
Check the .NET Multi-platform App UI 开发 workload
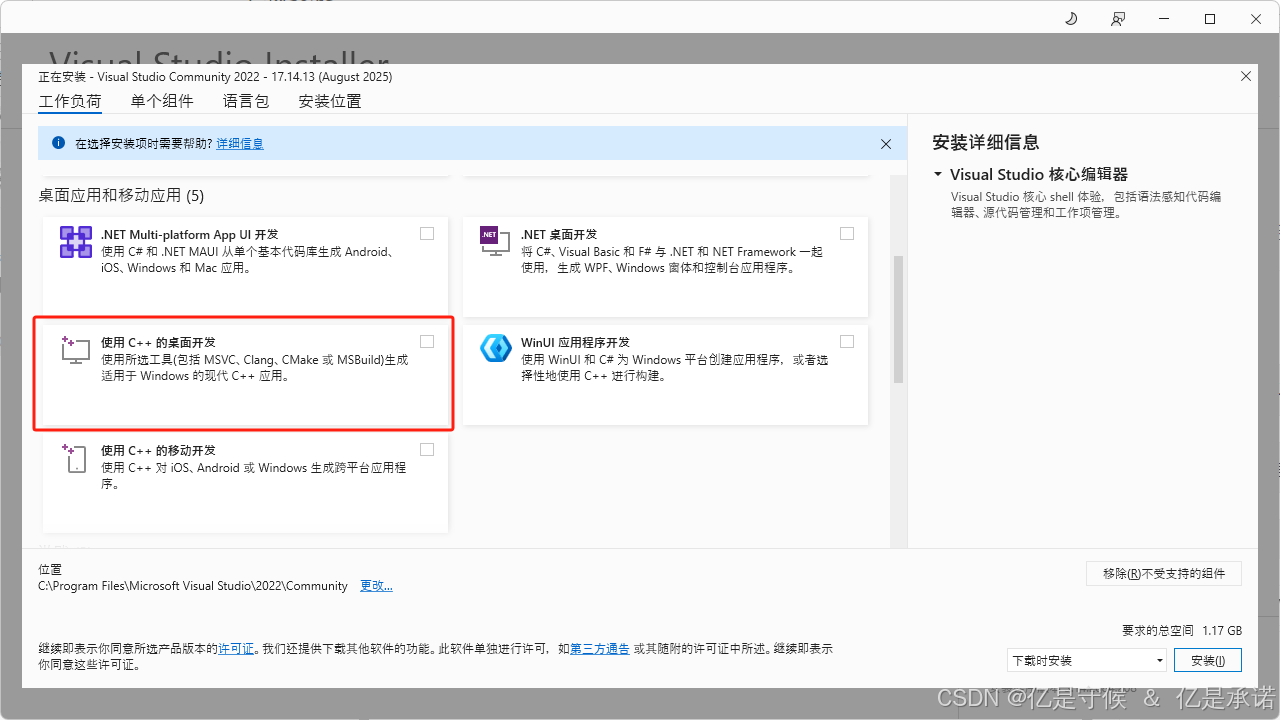tap(427, 233)
